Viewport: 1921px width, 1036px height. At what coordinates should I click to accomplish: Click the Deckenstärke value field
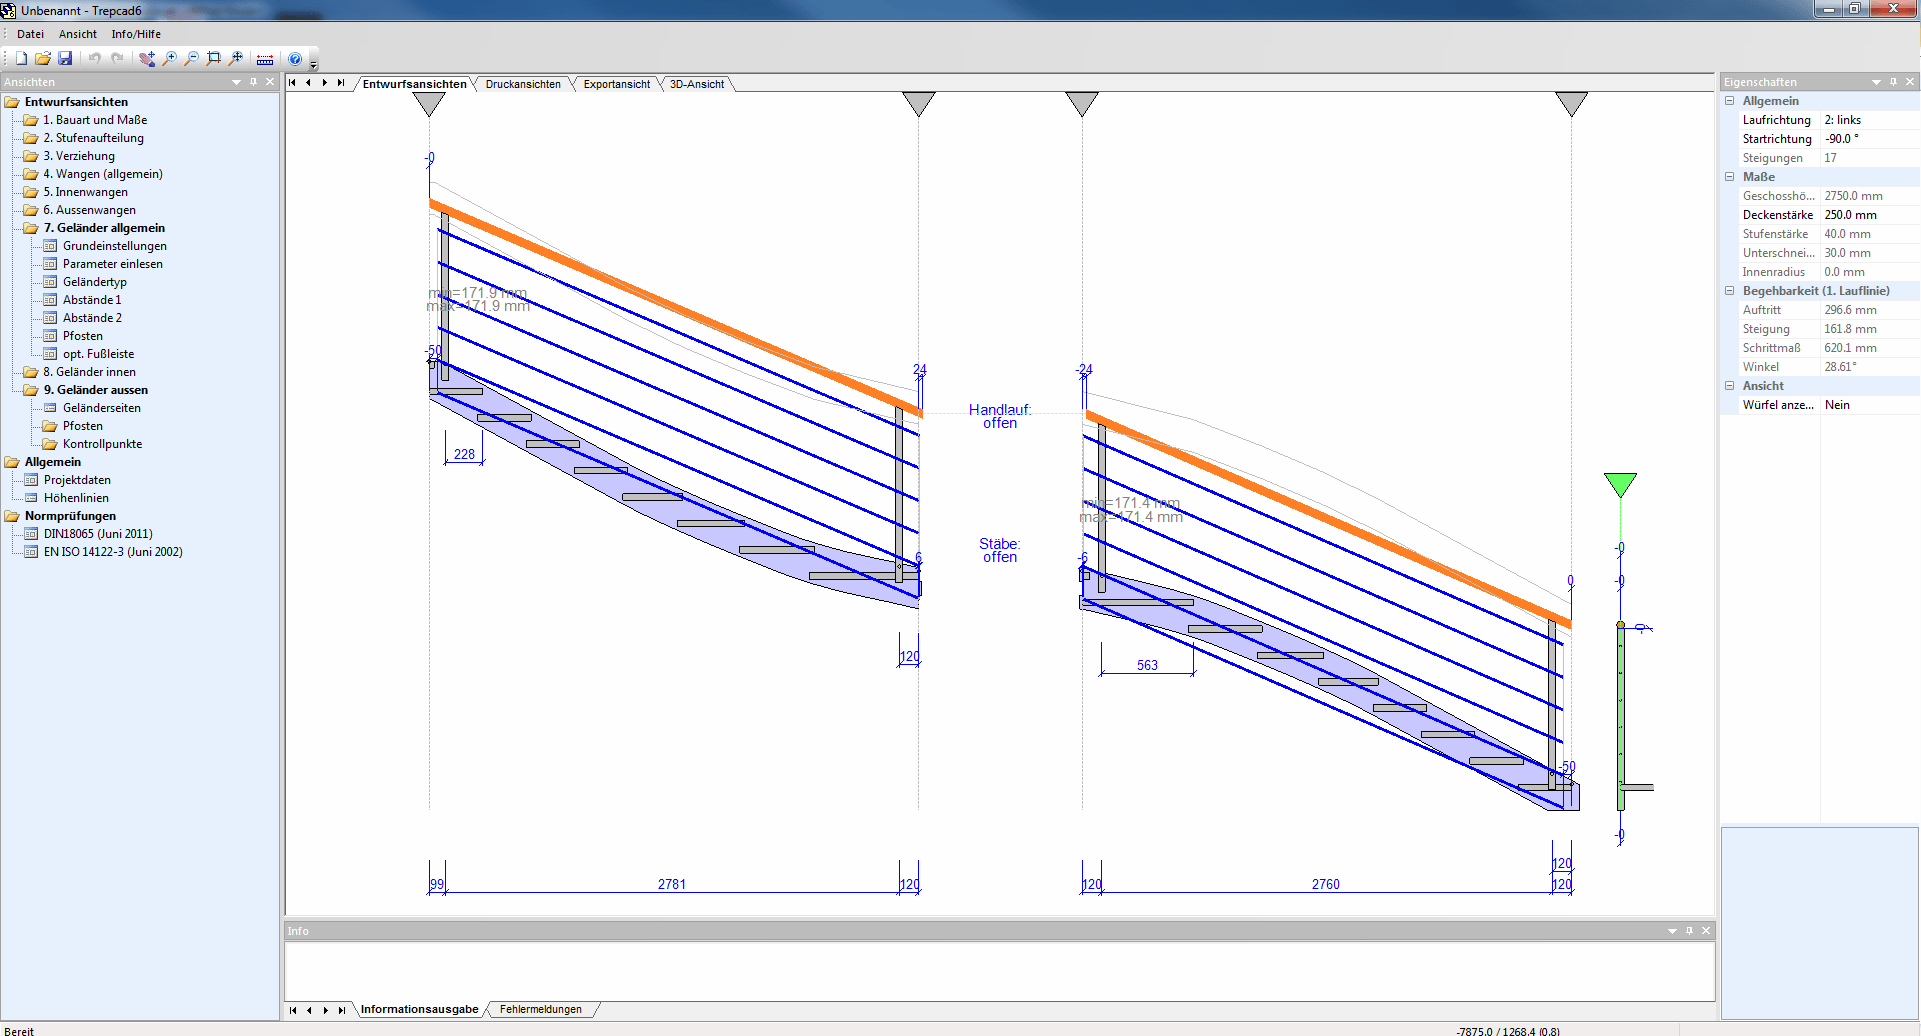(x=1866, y=215)
